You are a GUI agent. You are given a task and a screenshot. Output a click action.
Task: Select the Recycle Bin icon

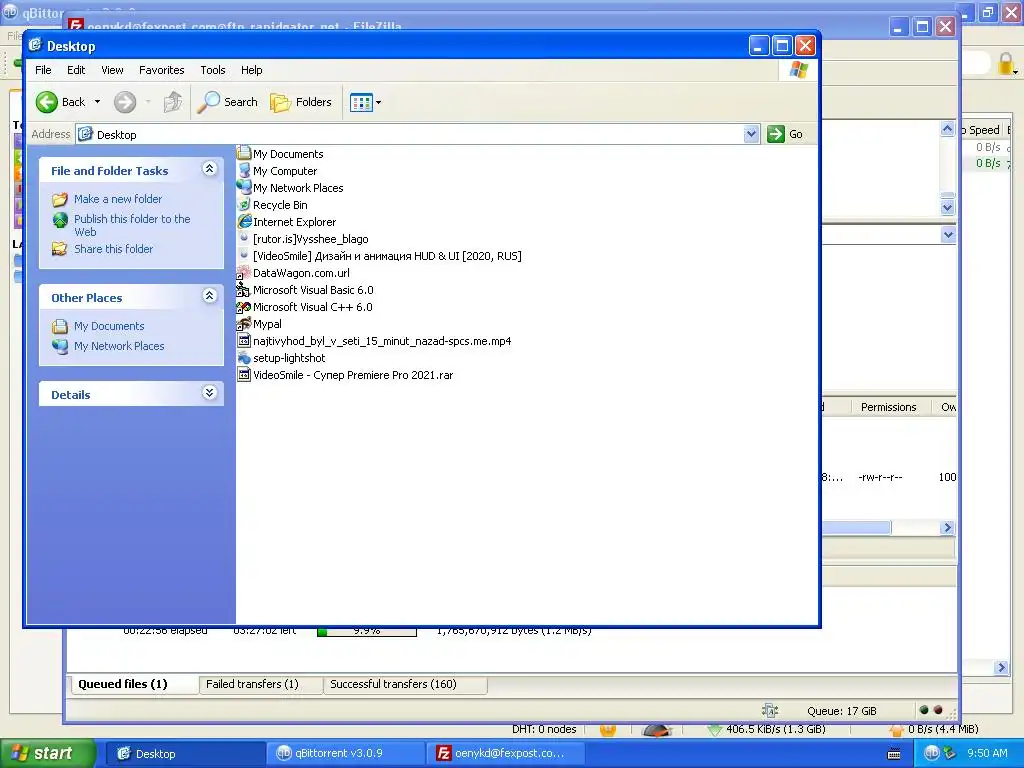point(244,204)
